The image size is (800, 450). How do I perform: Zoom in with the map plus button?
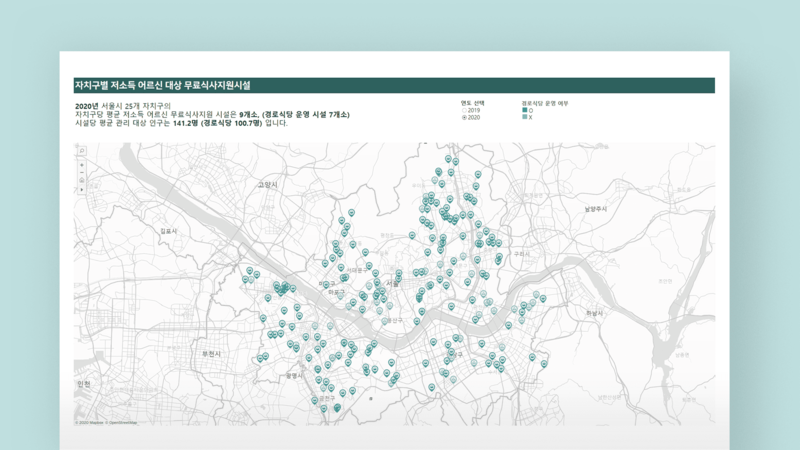pyautogui.click(x=82, y=163)
